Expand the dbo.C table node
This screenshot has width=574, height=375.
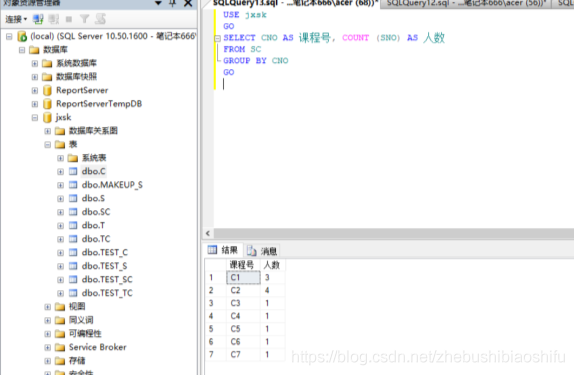pyautogui.click(x=60, y=172)
